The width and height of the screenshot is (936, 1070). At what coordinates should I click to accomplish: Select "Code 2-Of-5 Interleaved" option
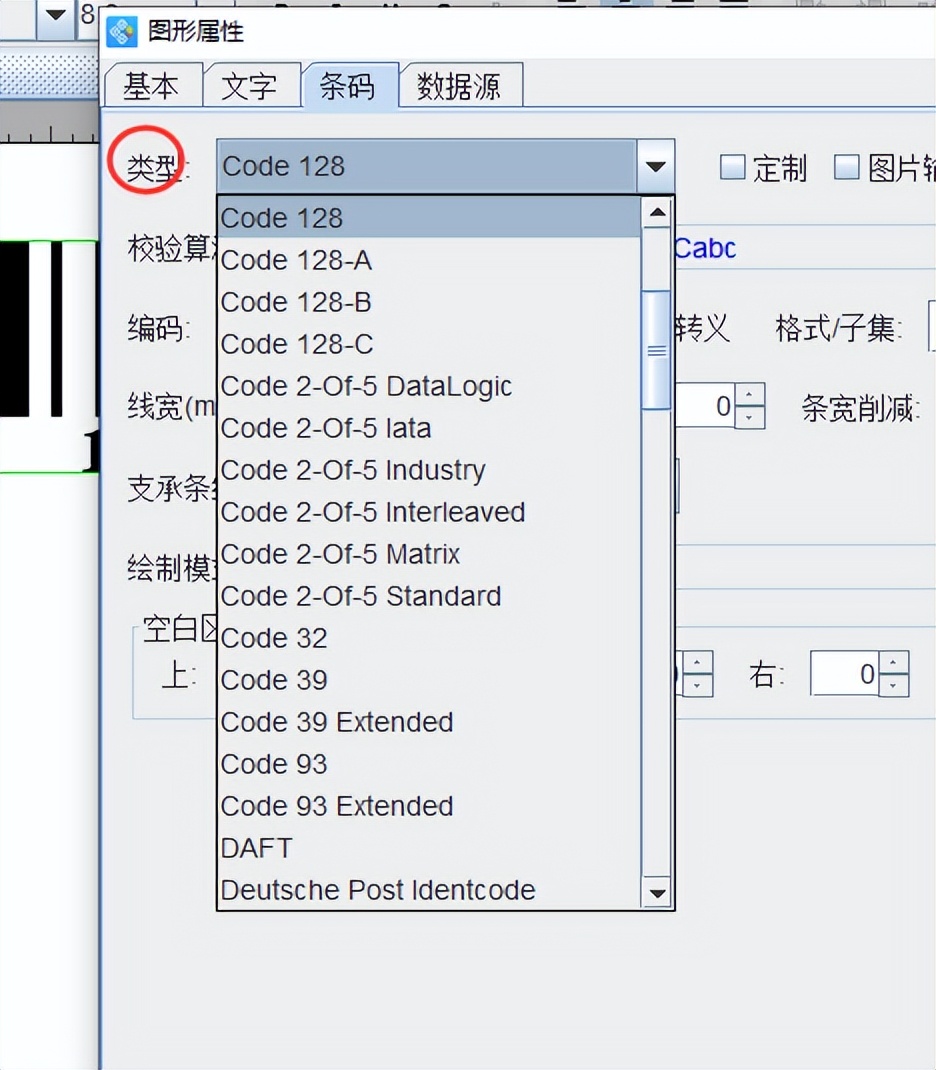[x=372, y=512]
